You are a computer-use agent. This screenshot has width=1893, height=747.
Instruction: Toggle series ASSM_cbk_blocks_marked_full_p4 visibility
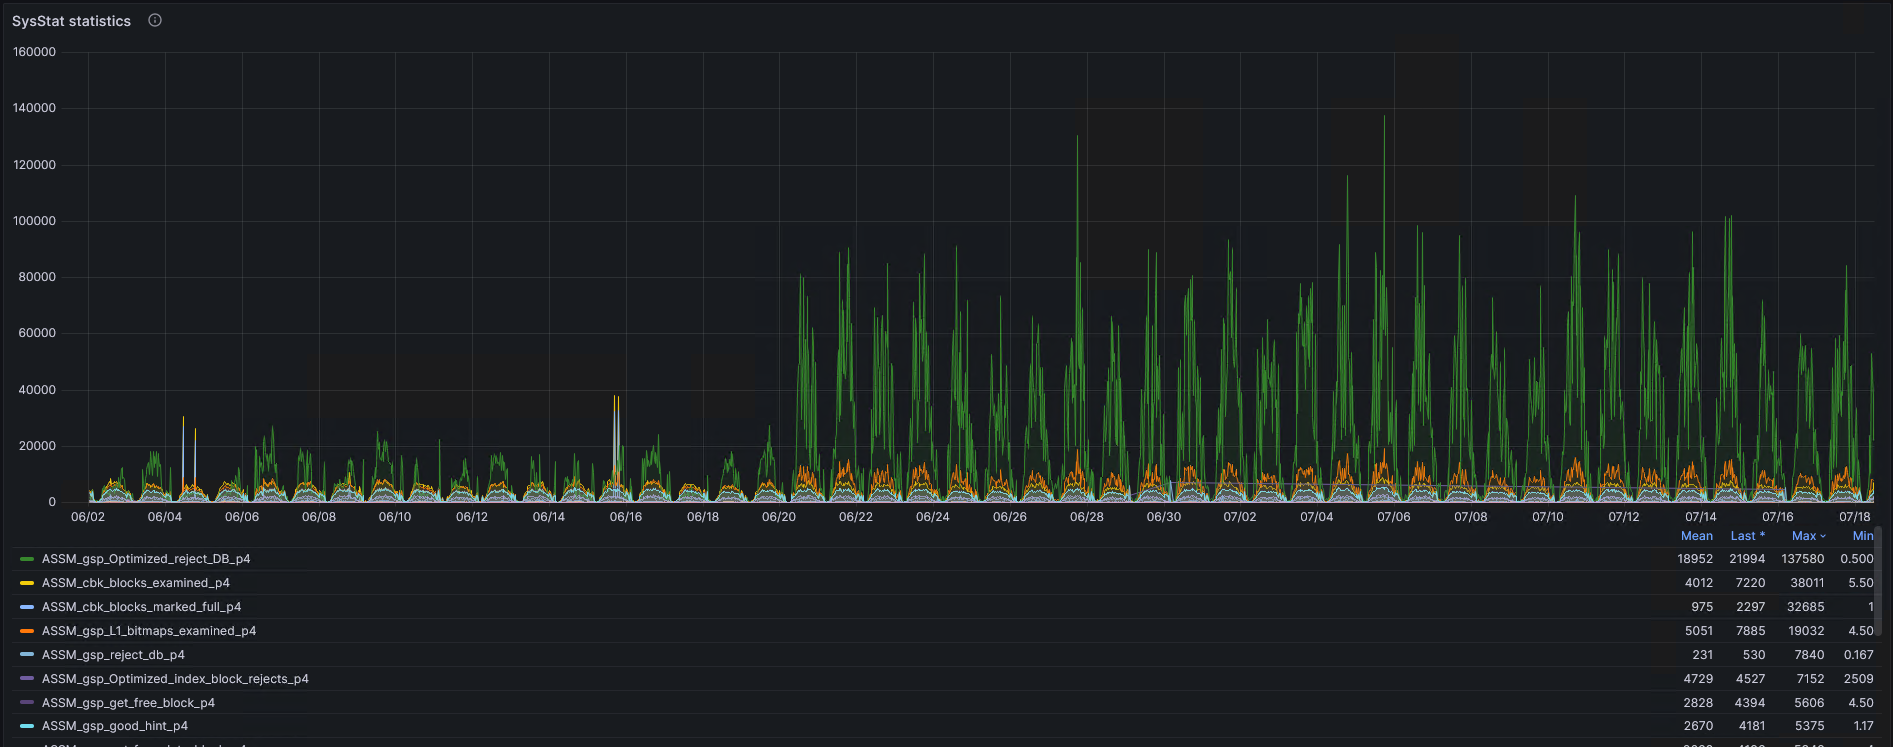(141, 607)
